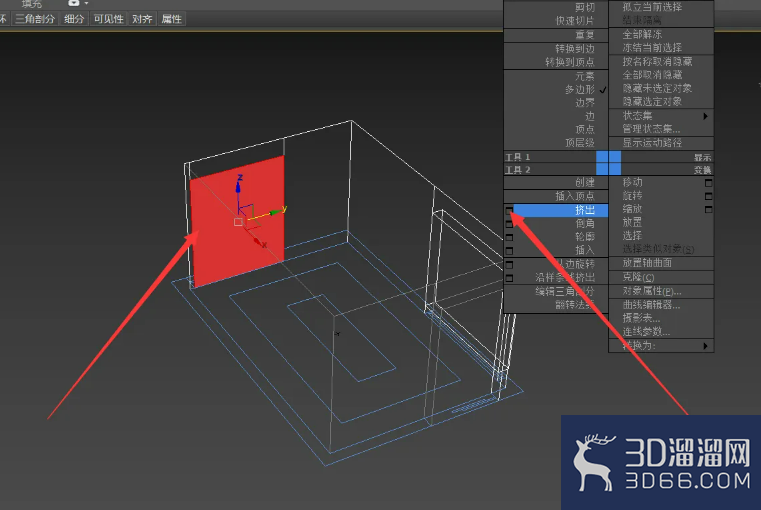Choose 插入 (Inset) menu entry
The image size is (761, 510).
(585, 250)
